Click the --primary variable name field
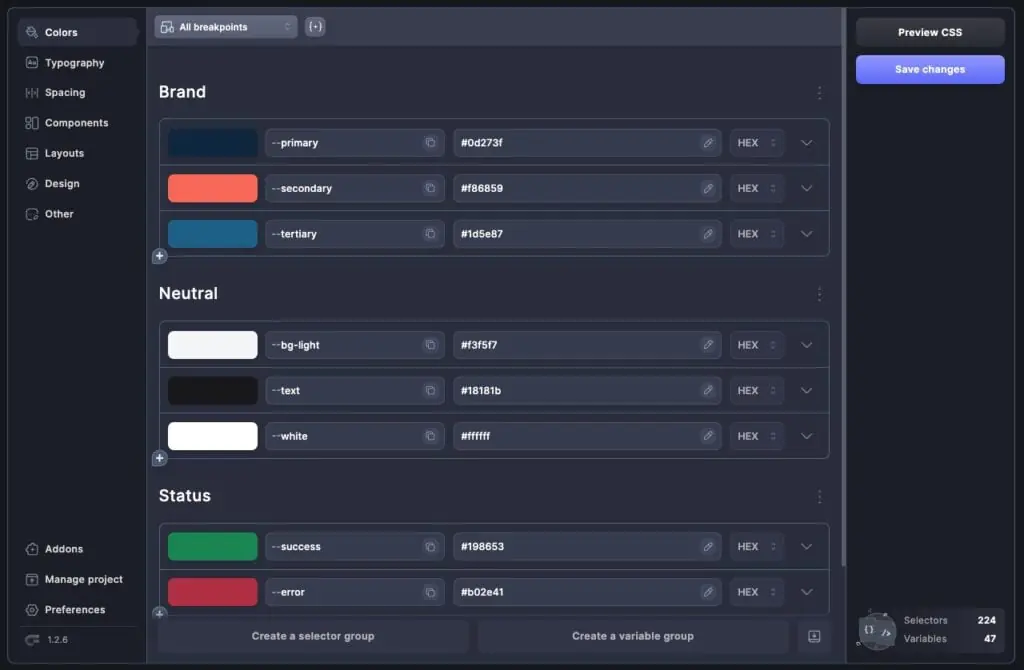This screenshot has height=670, width=1024. coord(355,142)
